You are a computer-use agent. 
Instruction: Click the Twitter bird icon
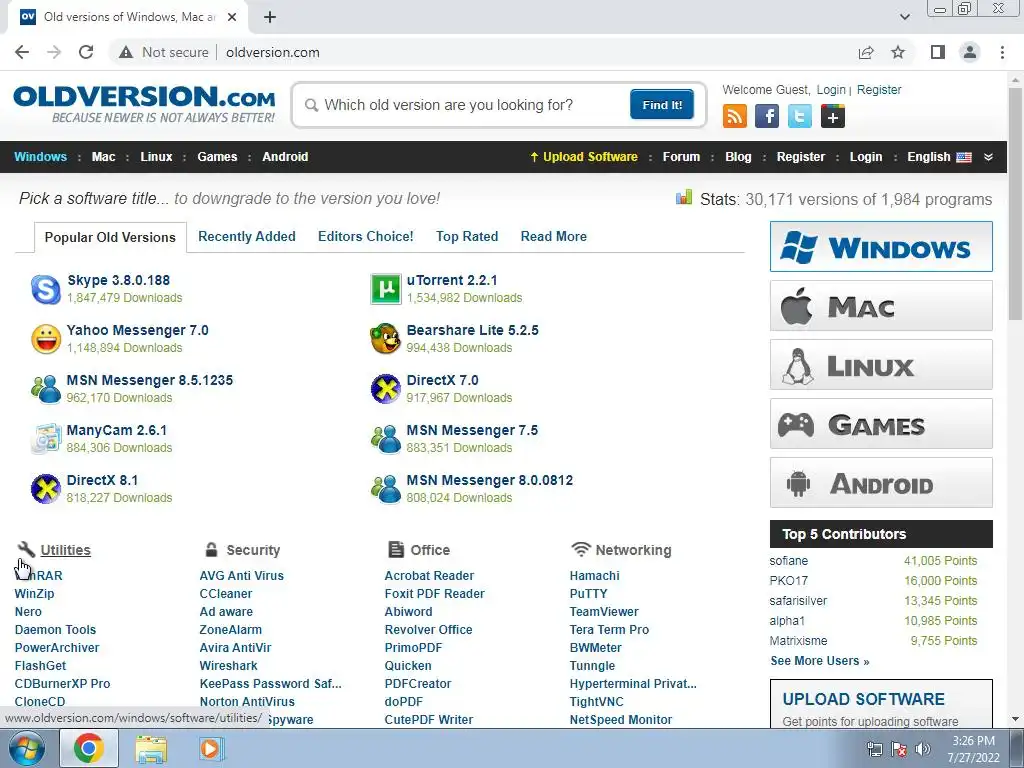800,117
